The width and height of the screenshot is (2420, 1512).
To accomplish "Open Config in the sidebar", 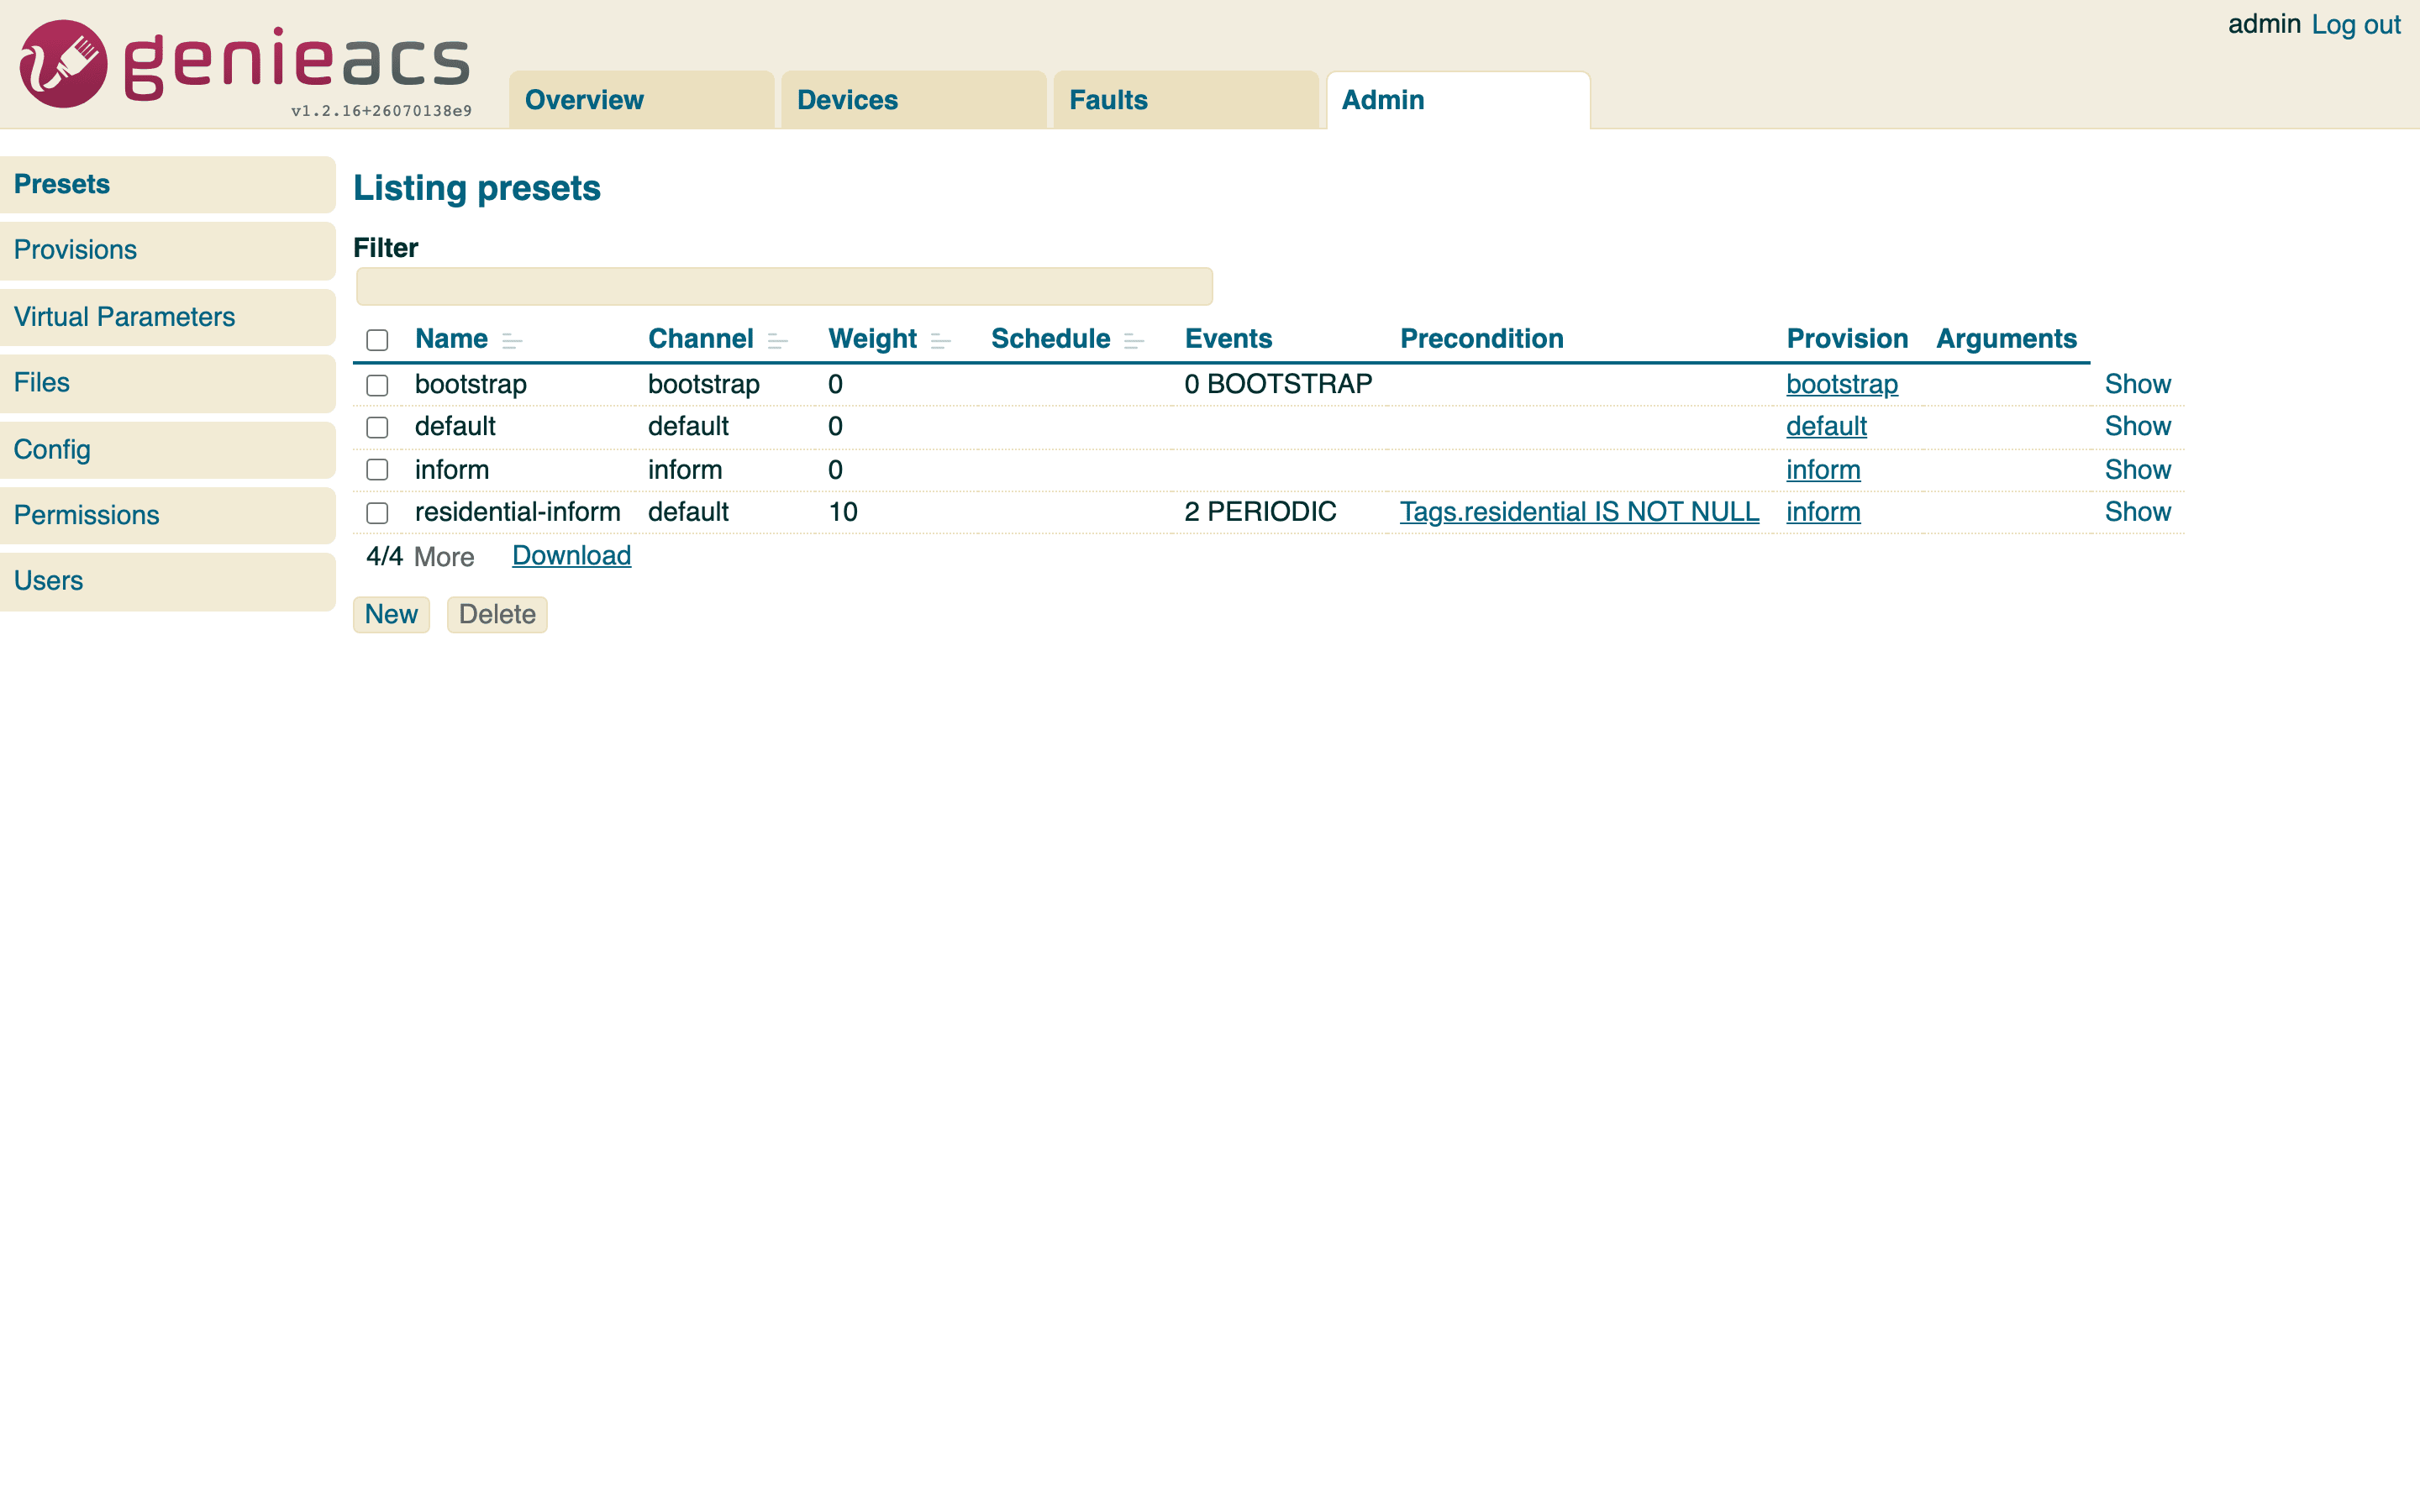I will point(167,449).
